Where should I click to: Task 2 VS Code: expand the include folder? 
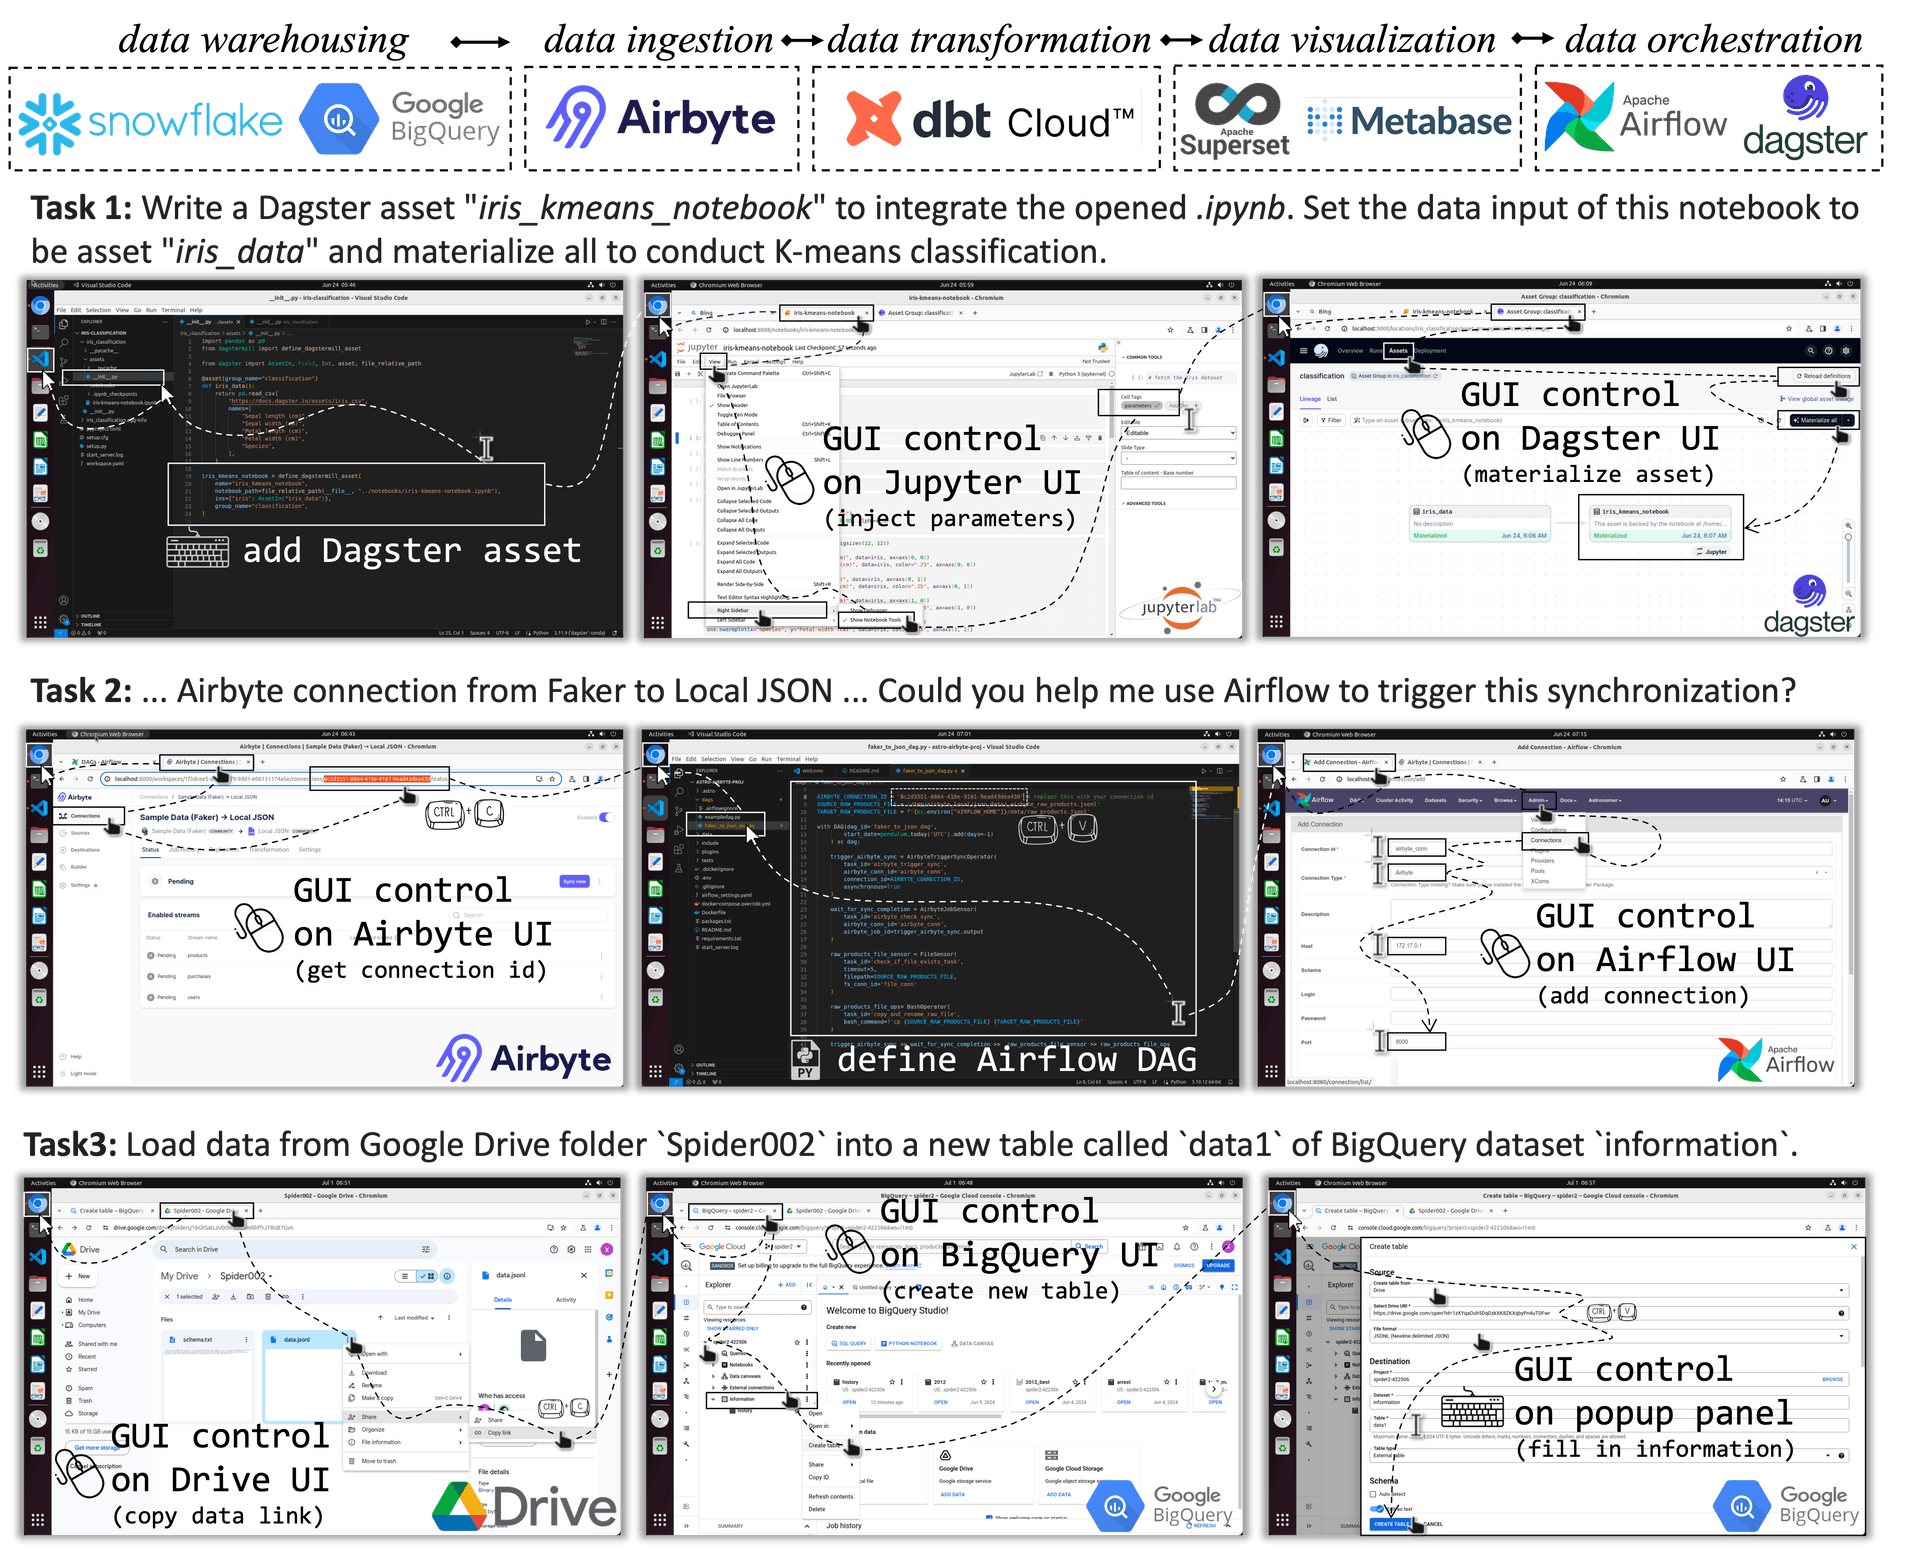tap(710, 843)
